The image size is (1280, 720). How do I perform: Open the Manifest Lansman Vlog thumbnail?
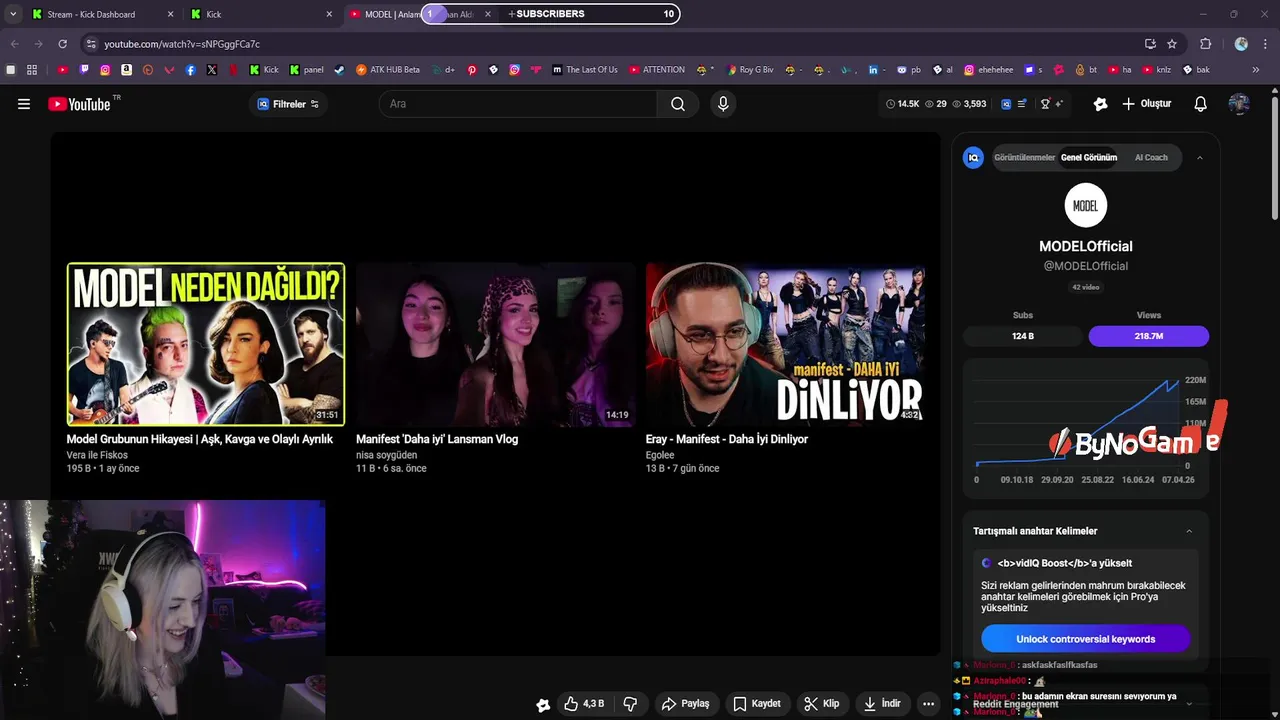pos(495,344)
